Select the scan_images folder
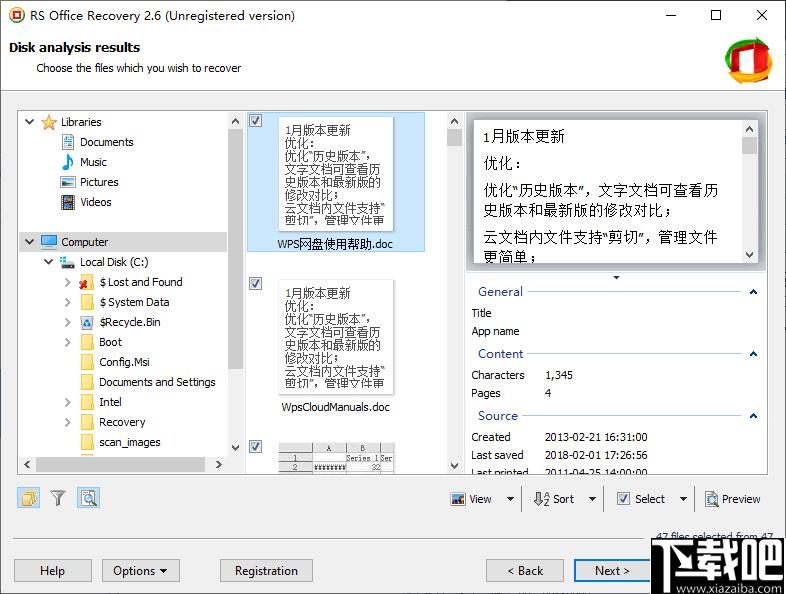The width and height of the screenshot is (786, 594). (x=130, y=442)
